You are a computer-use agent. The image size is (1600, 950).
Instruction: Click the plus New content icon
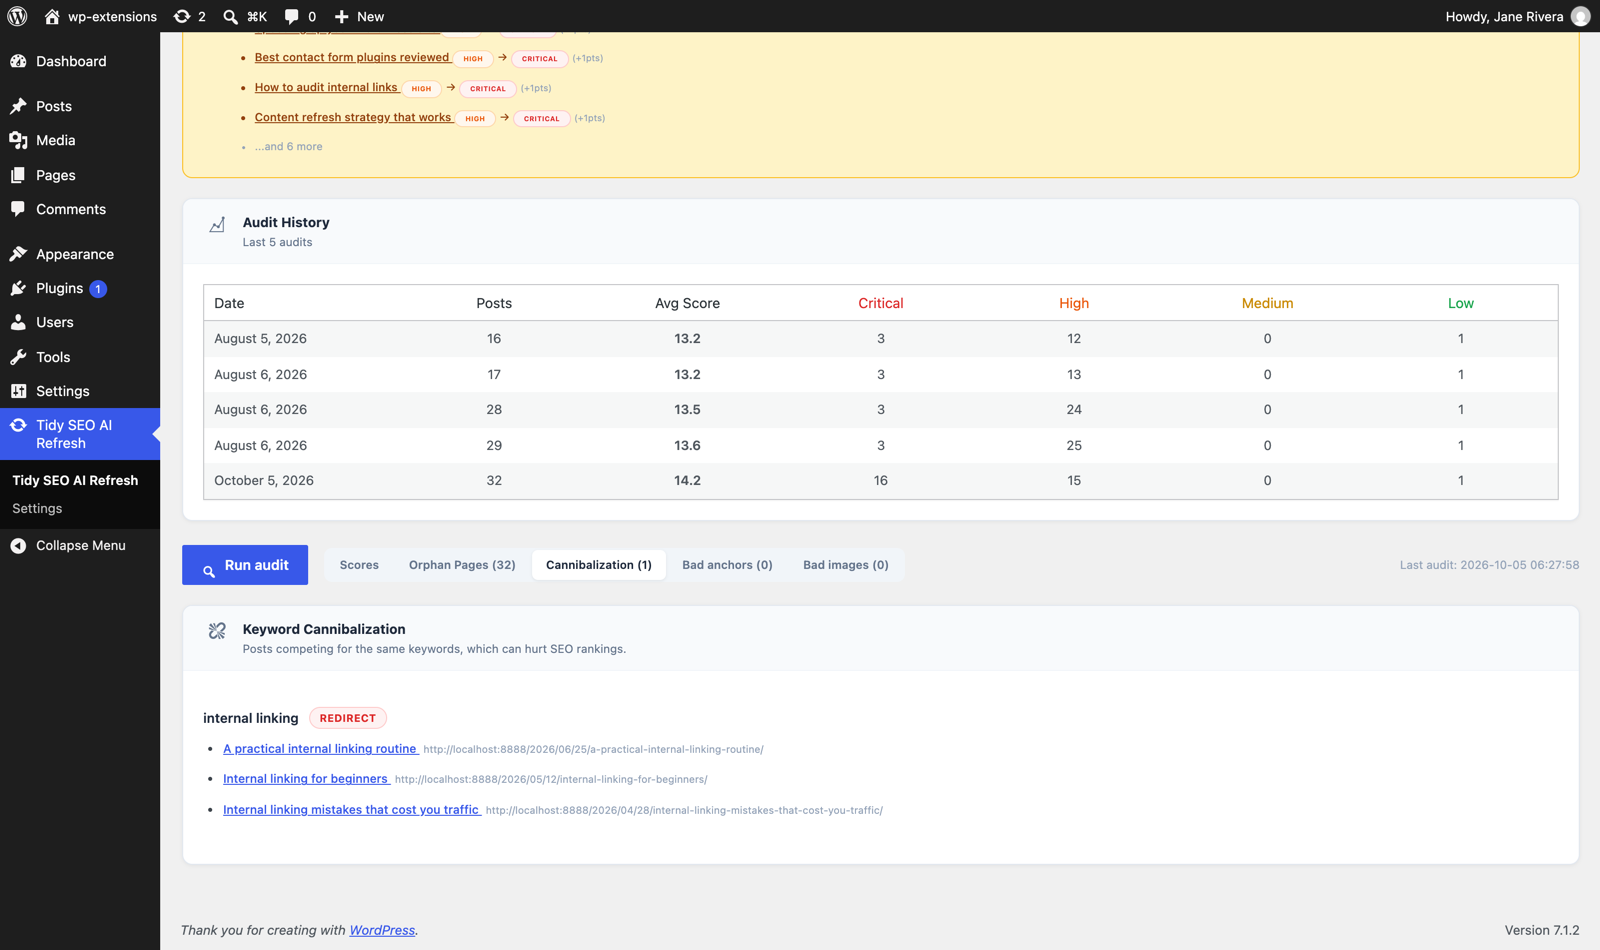[342, 16]
